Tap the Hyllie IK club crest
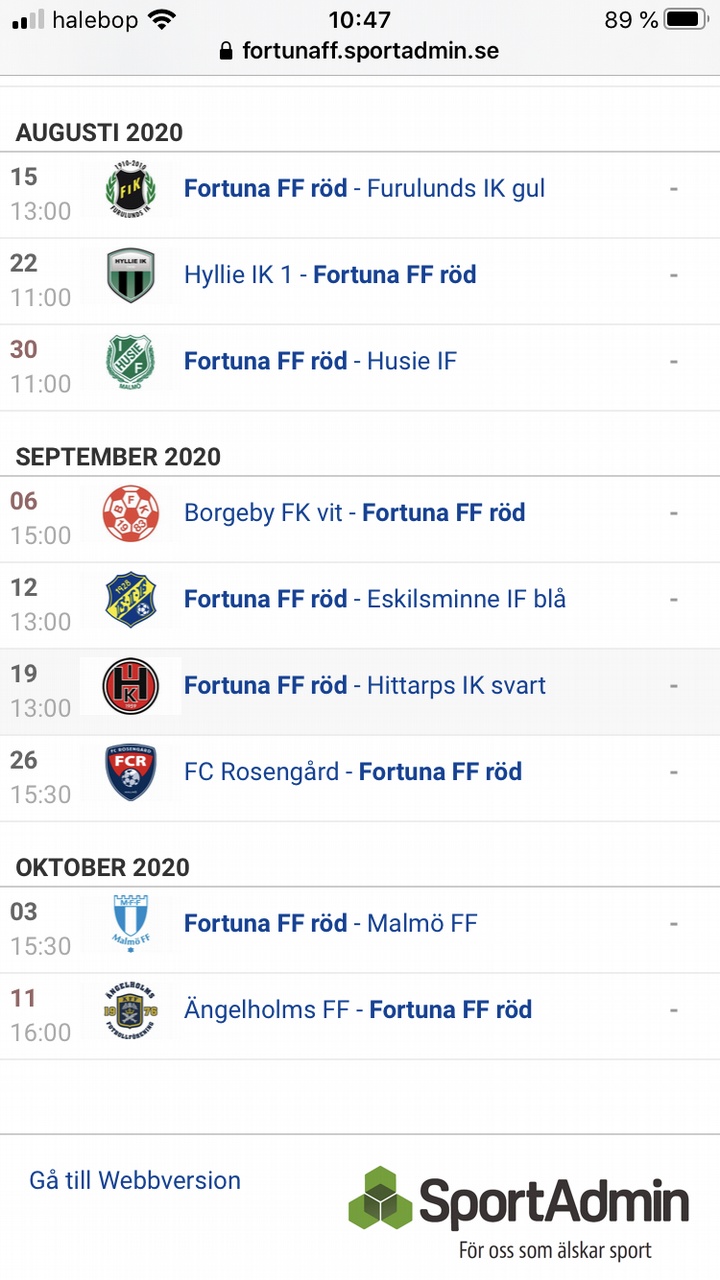The width and height of the screenshot is (720, 1280). [x=131, y=276]
